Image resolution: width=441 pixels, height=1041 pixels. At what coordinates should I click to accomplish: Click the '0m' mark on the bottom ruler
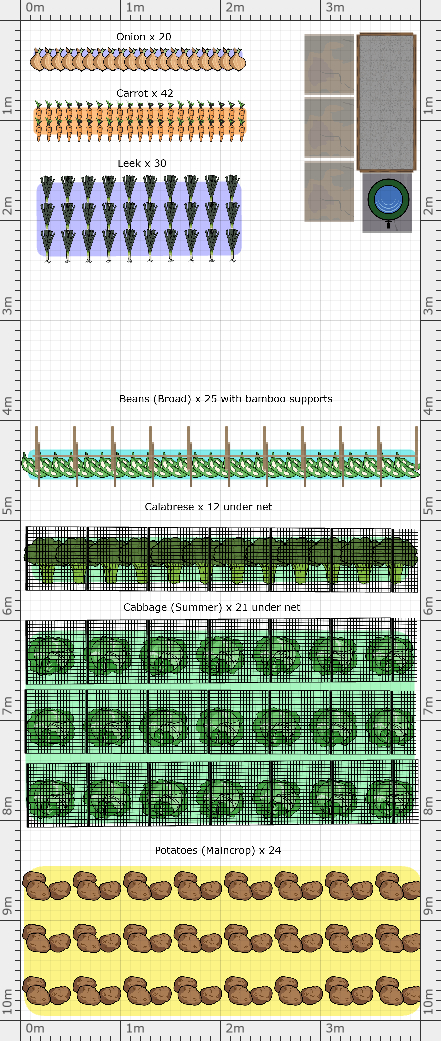coord(36,1029)
